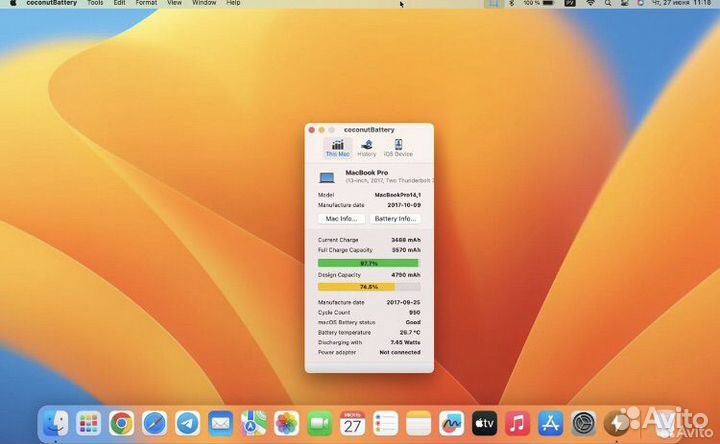Launch Google Chrome from the Dock
The width and height of the screenshot is (720, 444).
[x=121, y=423]
